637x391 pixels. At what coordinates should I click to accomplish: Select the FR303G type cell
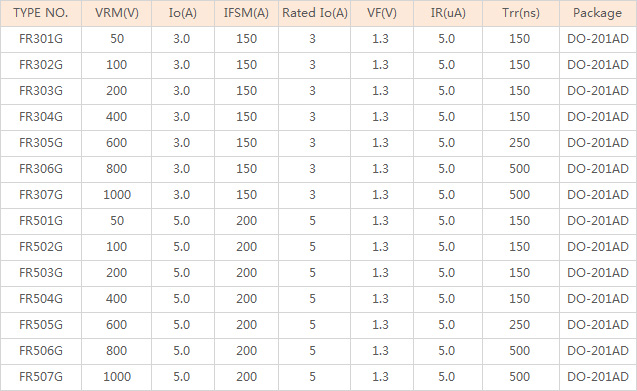coord(41,91)
